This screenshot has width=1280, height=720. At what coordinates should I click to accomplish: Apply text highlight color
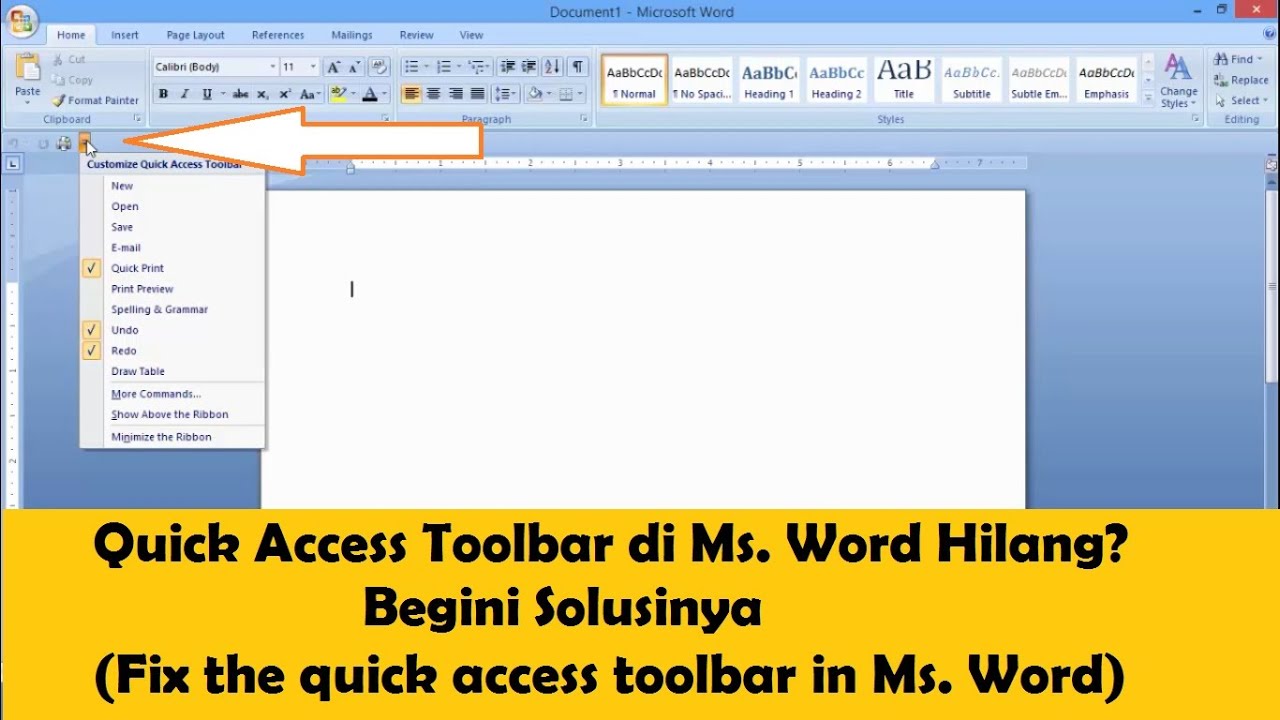[x=338, y=94]
